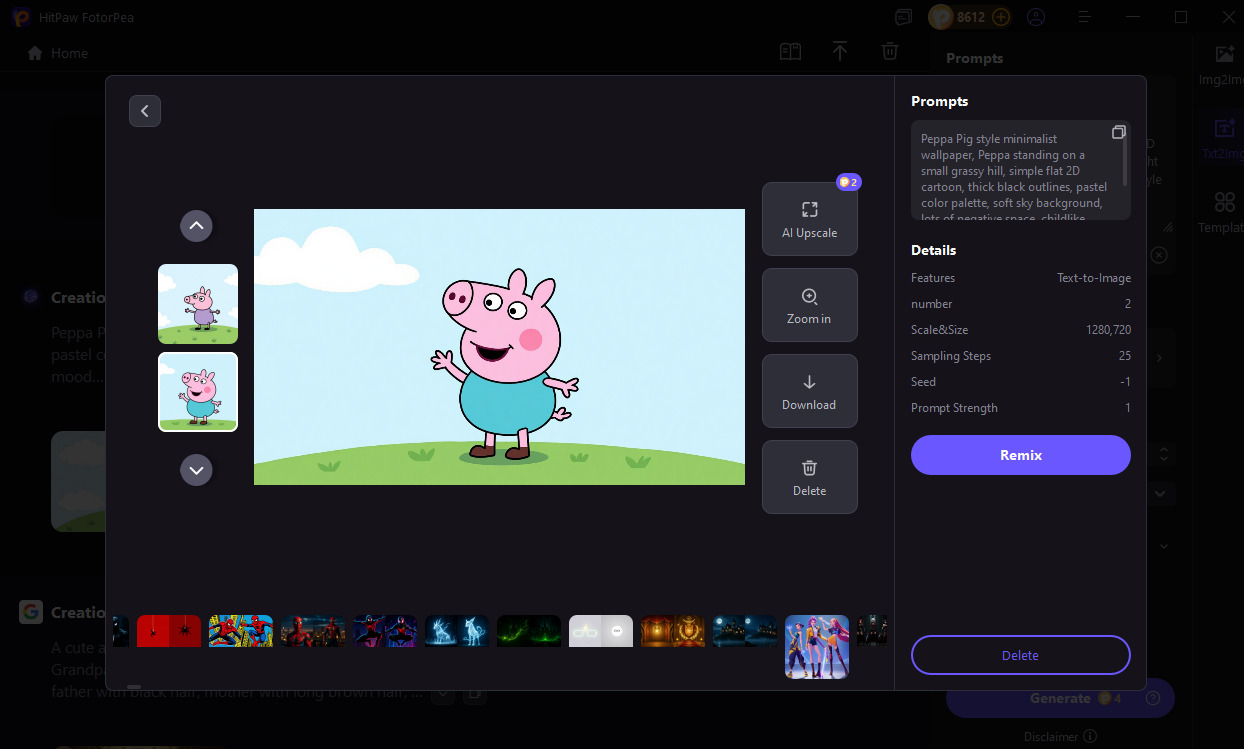
Task: Open the Zoom in tool
Action: pos(809,305)
